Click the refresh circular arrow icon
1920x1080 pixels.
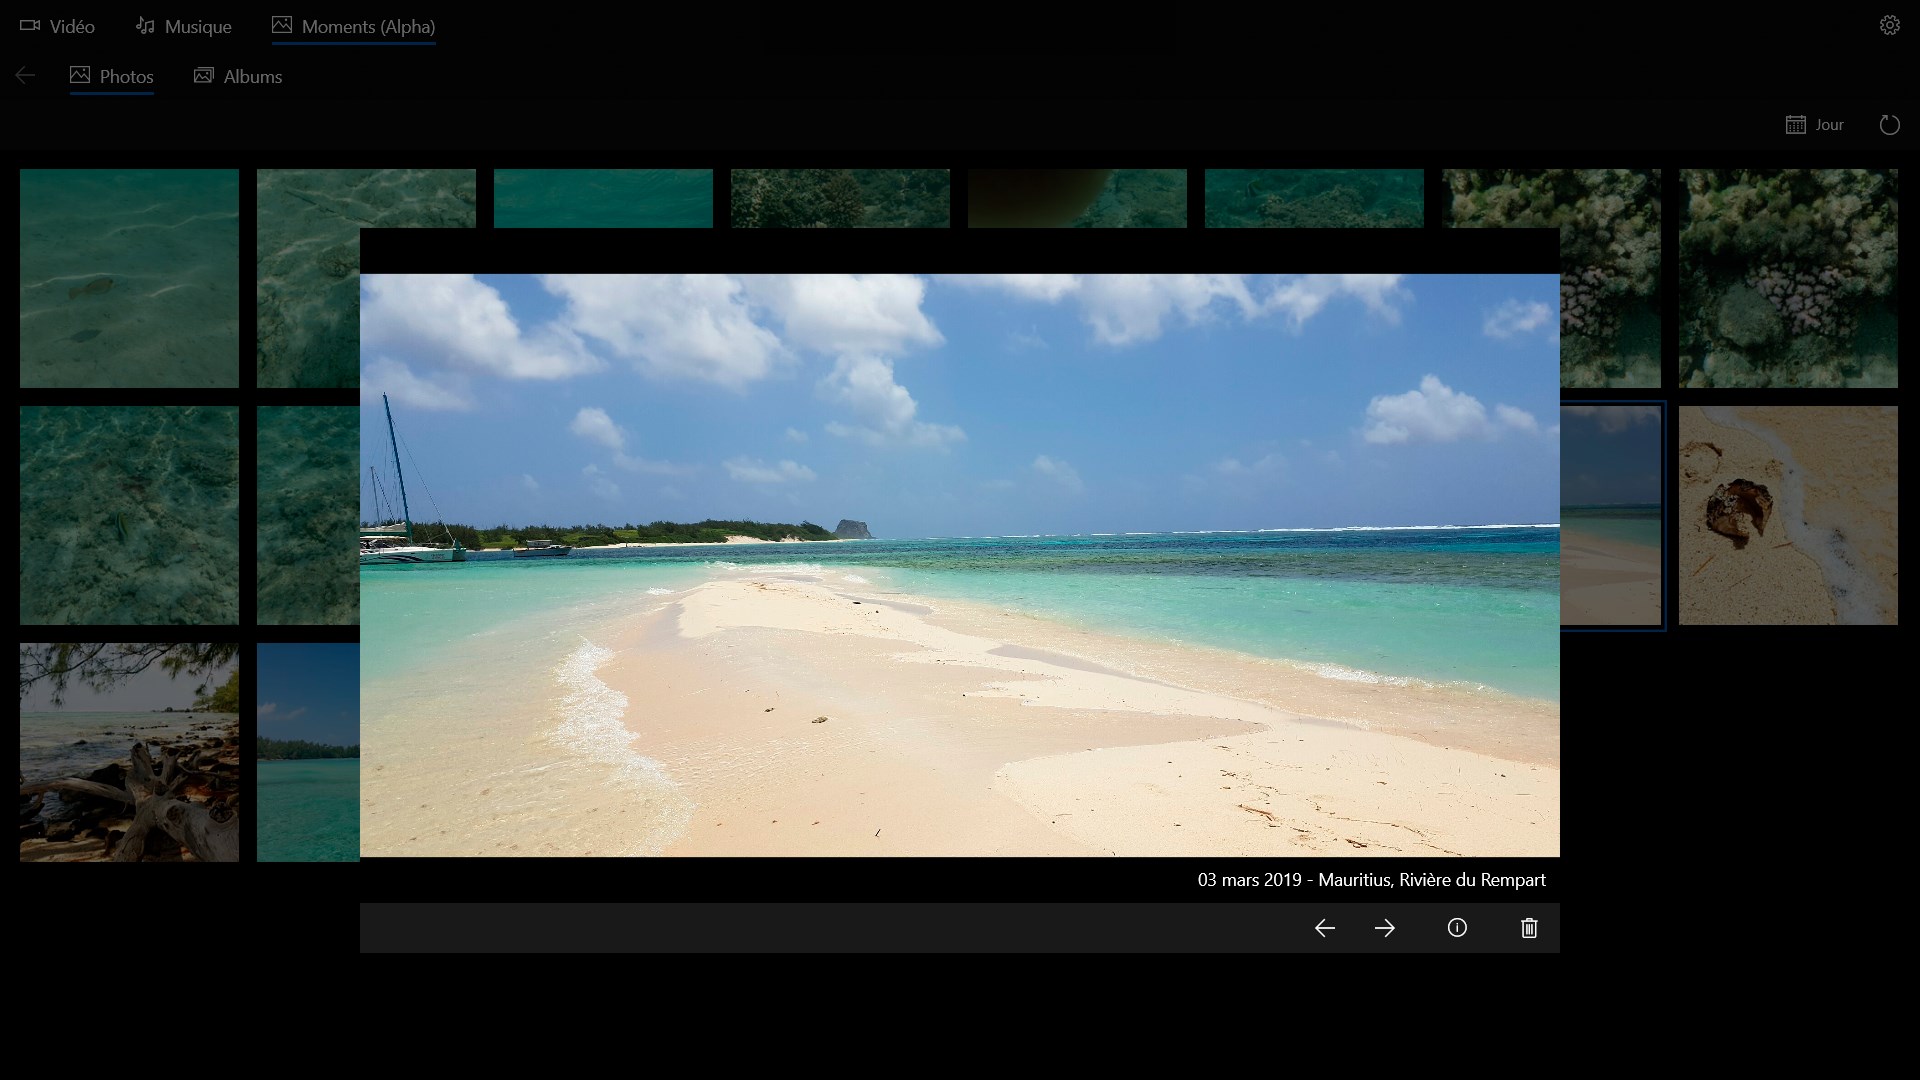click(1889, 125)
